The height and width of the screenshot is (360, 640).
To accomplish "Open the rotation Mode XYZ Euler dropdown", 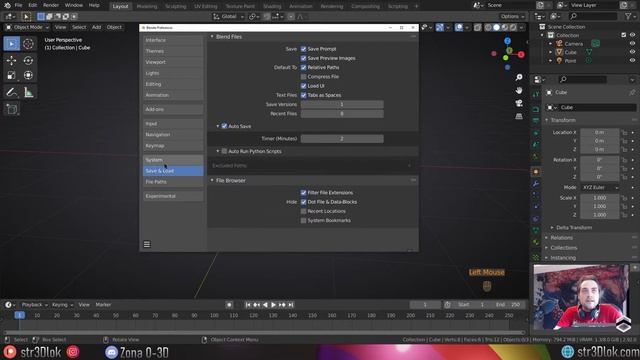I will coord(600,187).
